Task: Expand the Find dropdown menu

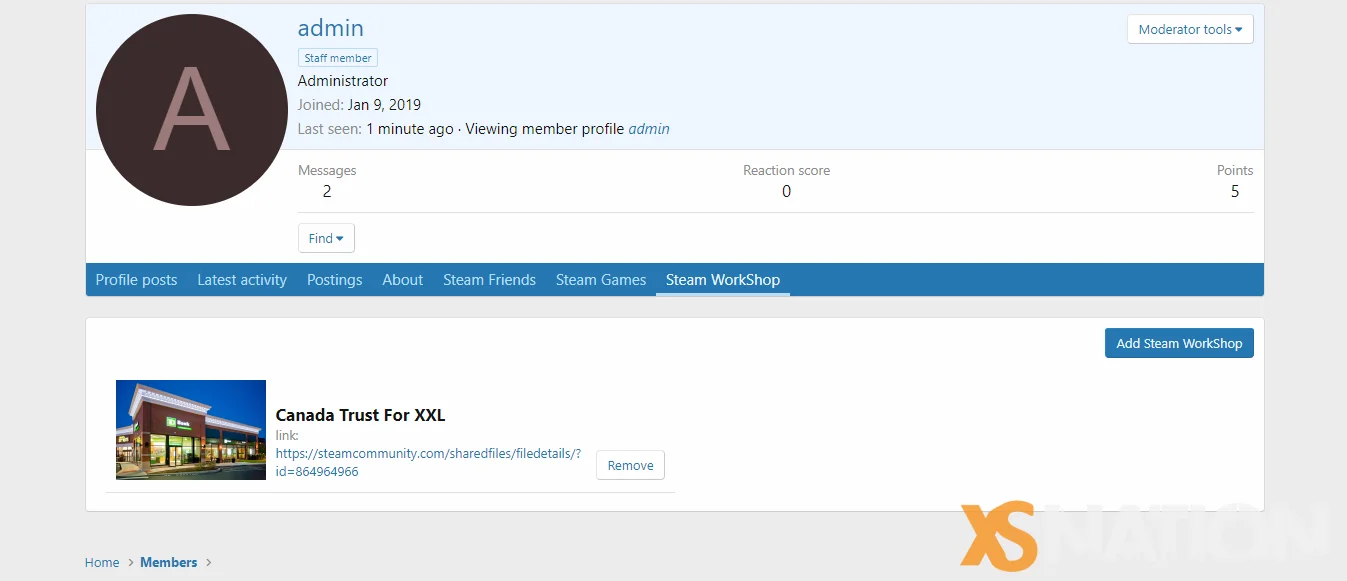Action: click(x=326, y=238)
